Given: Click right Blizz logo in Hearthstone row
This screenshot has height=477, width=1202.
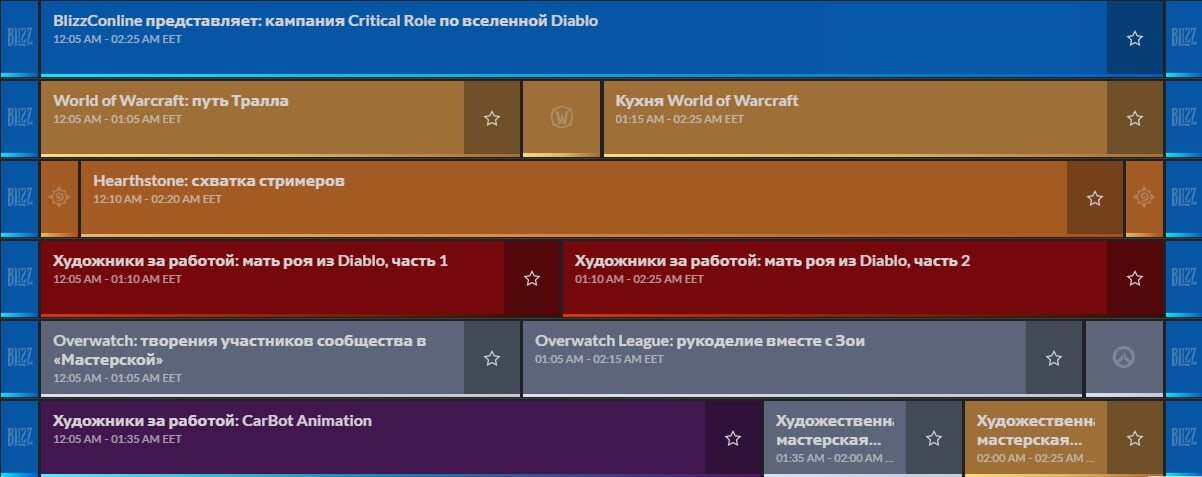Looking at the screenshot, I should coord(1184,198).
